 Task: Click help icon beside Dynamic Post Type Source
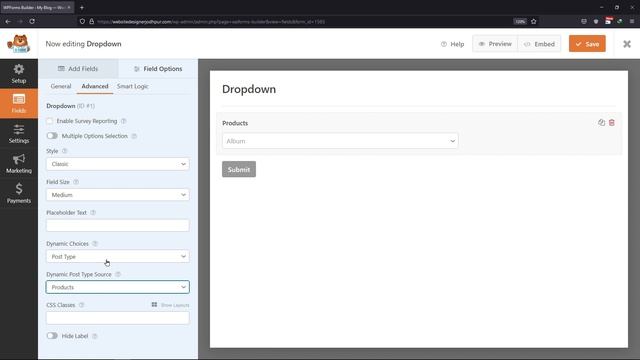(x=118, y=274)
